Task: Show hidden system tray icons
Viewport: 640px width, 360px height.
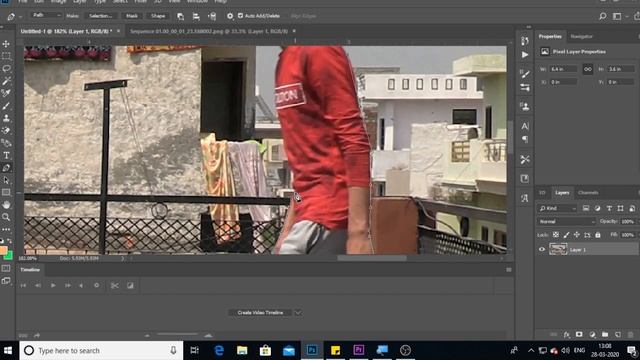Action: click(x=531, y=350)
